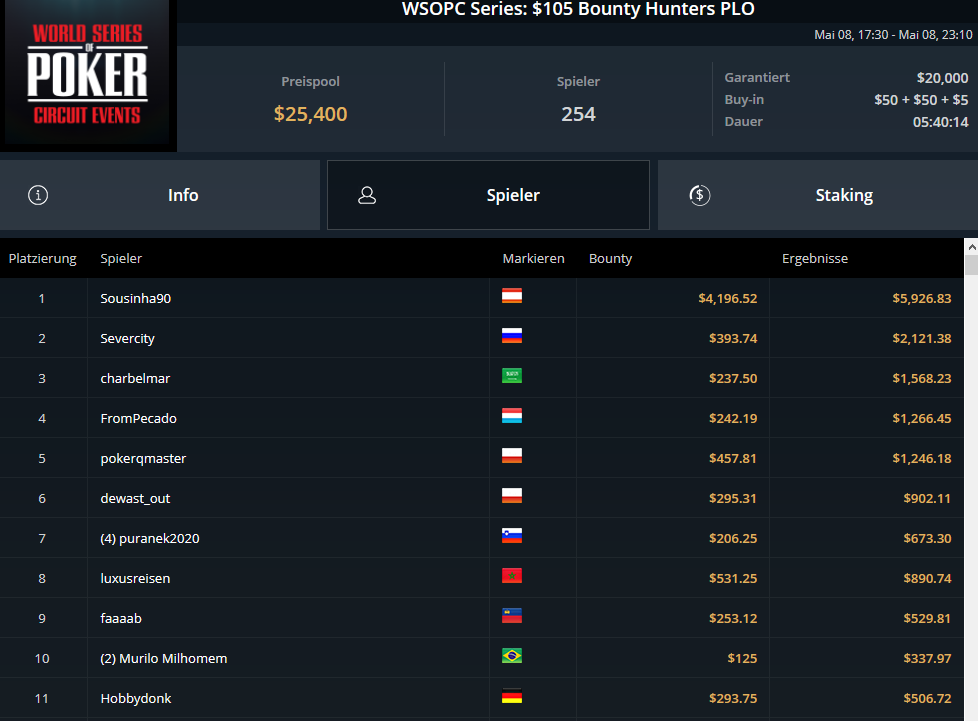Viewport: 978px width, 721px height.
Task: Select the Spieler tab
Action: 488,195
